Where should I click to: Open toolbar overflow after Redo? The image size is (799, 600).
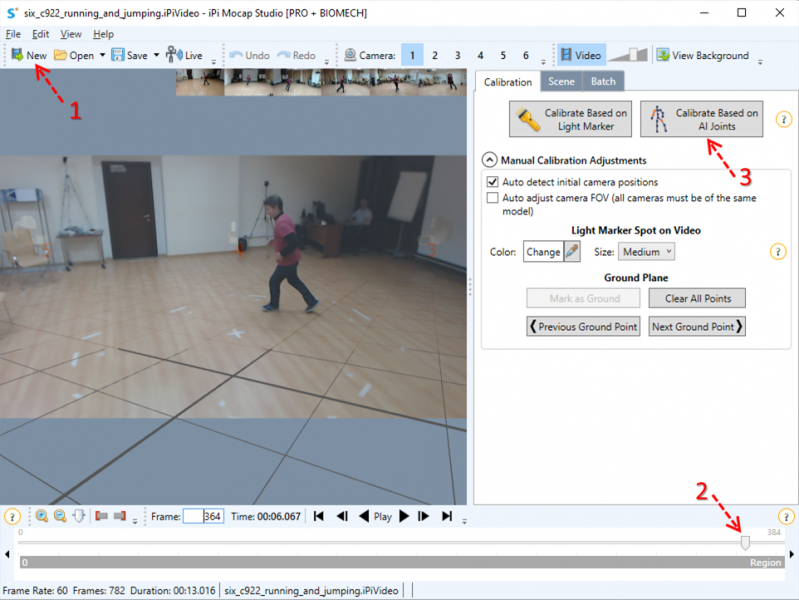tap(327, 62)
